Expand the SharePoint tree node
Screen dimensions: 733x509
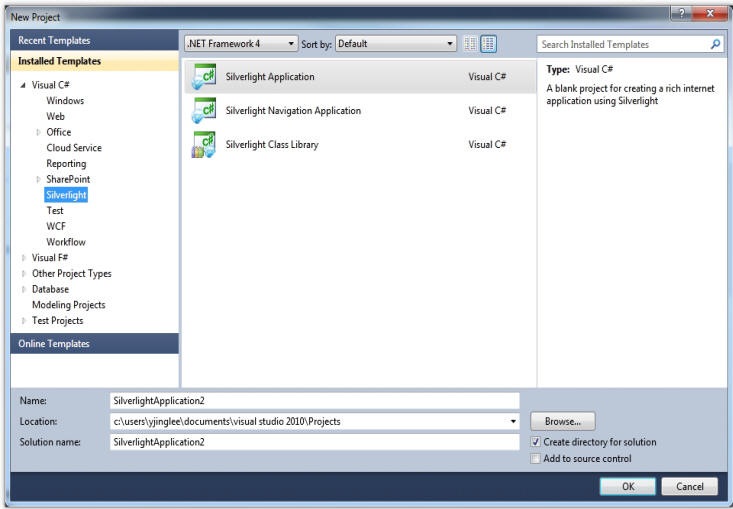coord(38,179)
